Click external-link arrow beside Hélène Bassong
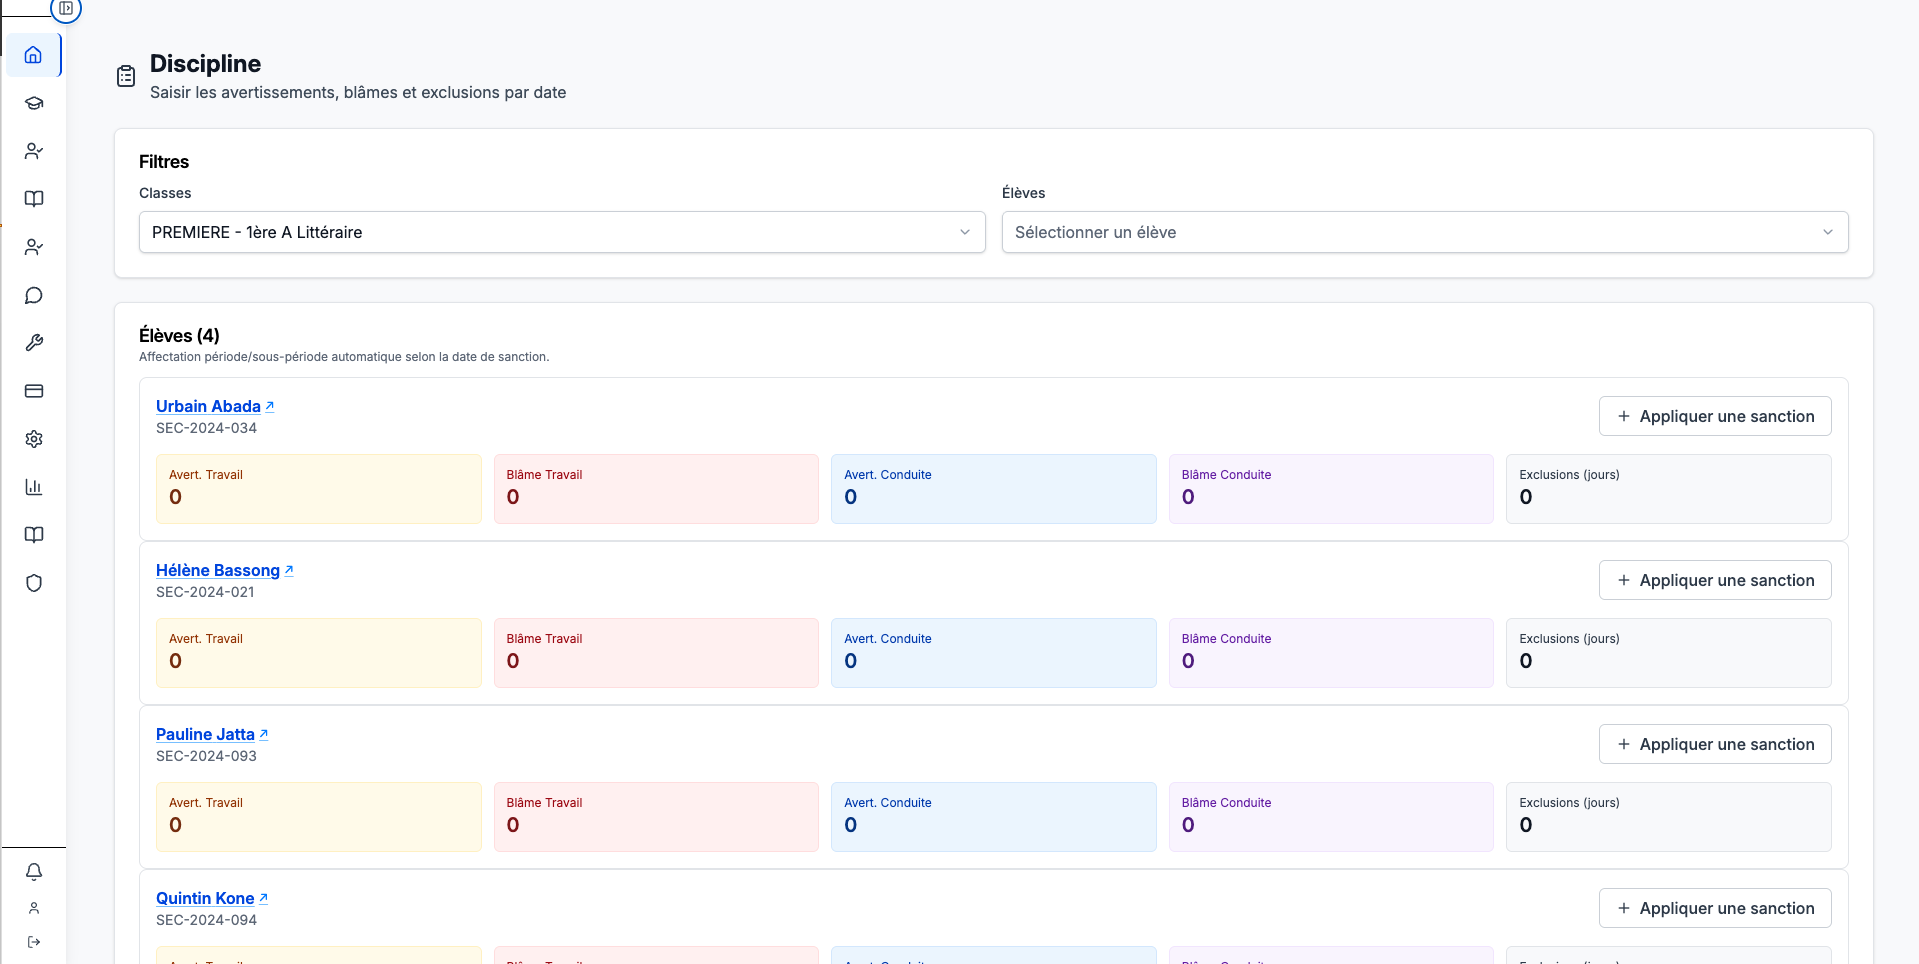 point(289,570)
